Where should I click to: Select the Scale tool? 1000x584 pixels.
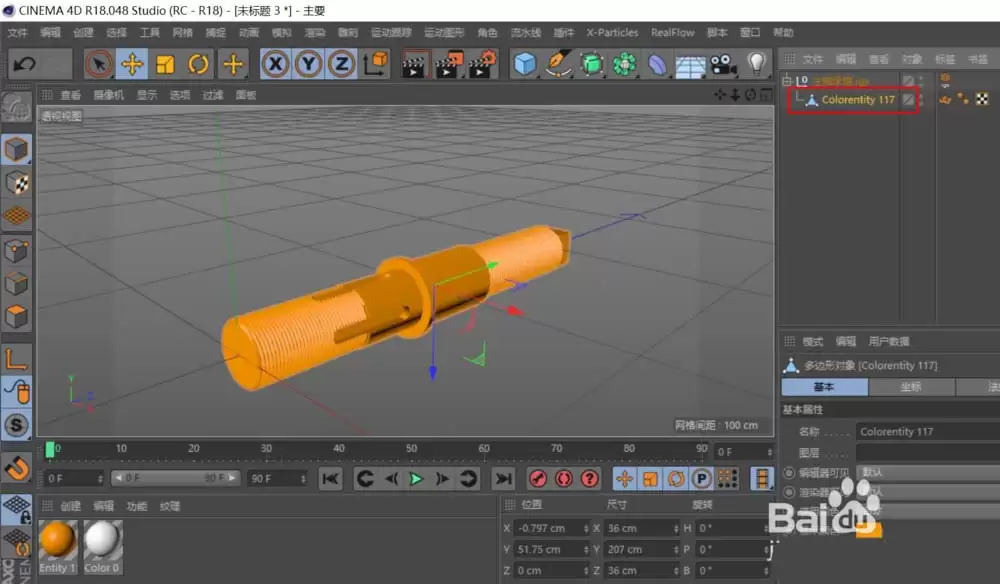[x=166, y=64]
